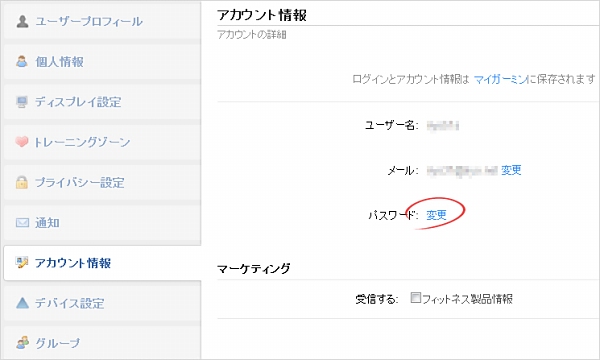Click the device settings triangle icon
Image resolution: width=600 pixels, height=360 pixels.
[22, 303]
